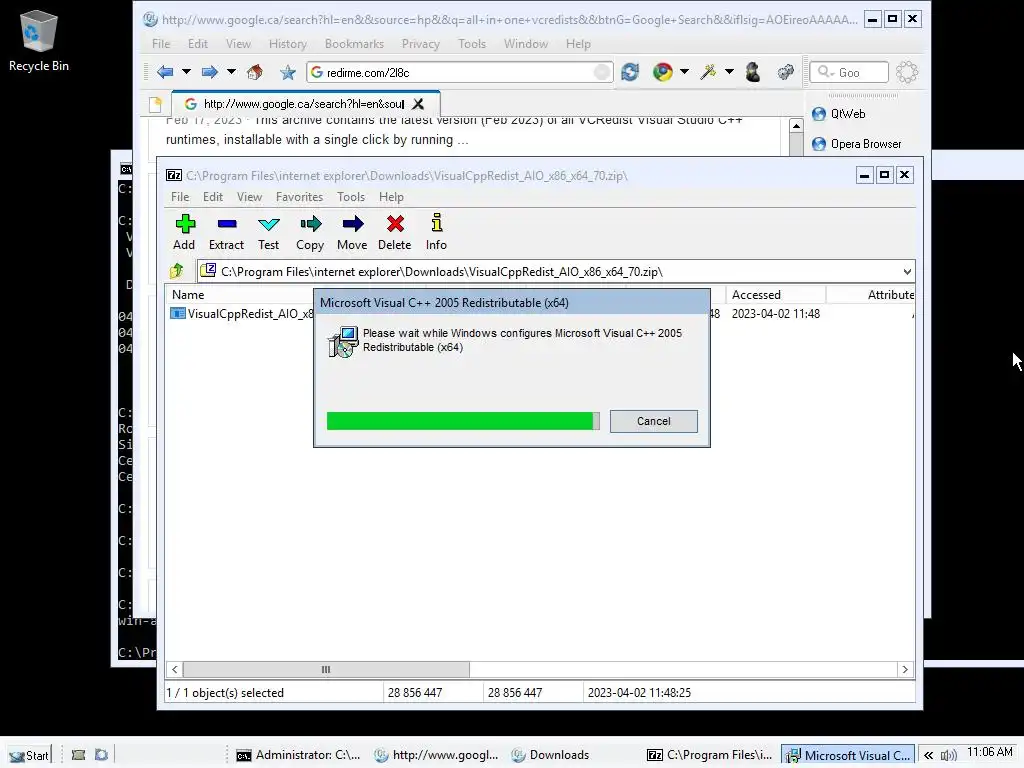This screenshot has height=768, width=1024.
Task: Open 7-Zip Edit menu
Action: pyautogui.click(x=212, y=197)
